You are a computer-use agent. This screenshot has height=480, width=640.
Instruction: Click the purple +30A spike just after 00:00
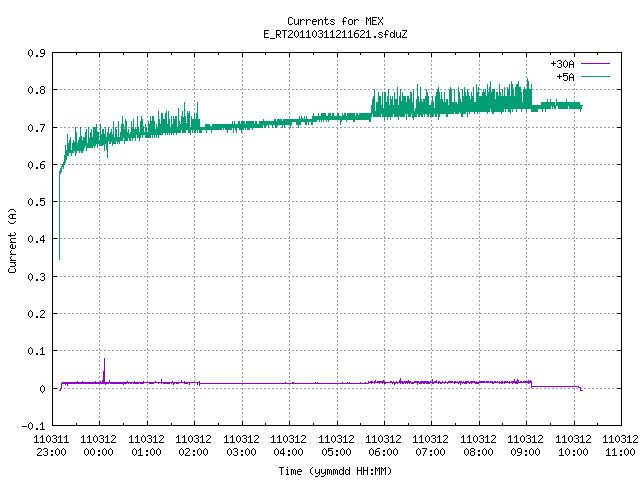[x=104, y=370]
